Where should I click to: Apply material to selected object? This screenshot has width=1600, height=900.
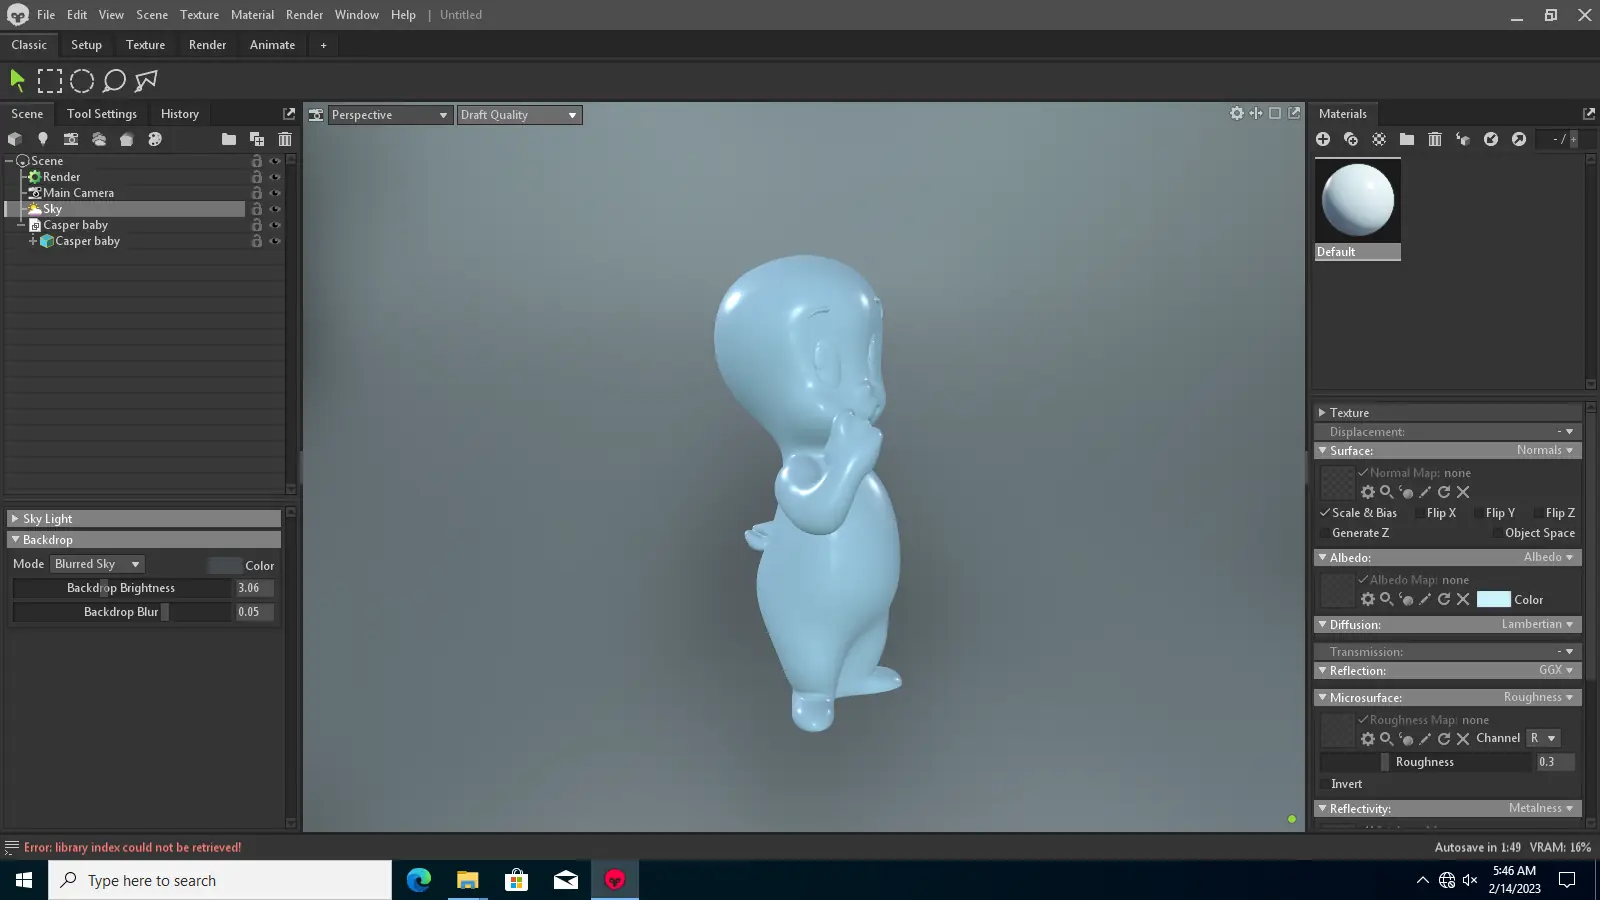(1463, 139)
